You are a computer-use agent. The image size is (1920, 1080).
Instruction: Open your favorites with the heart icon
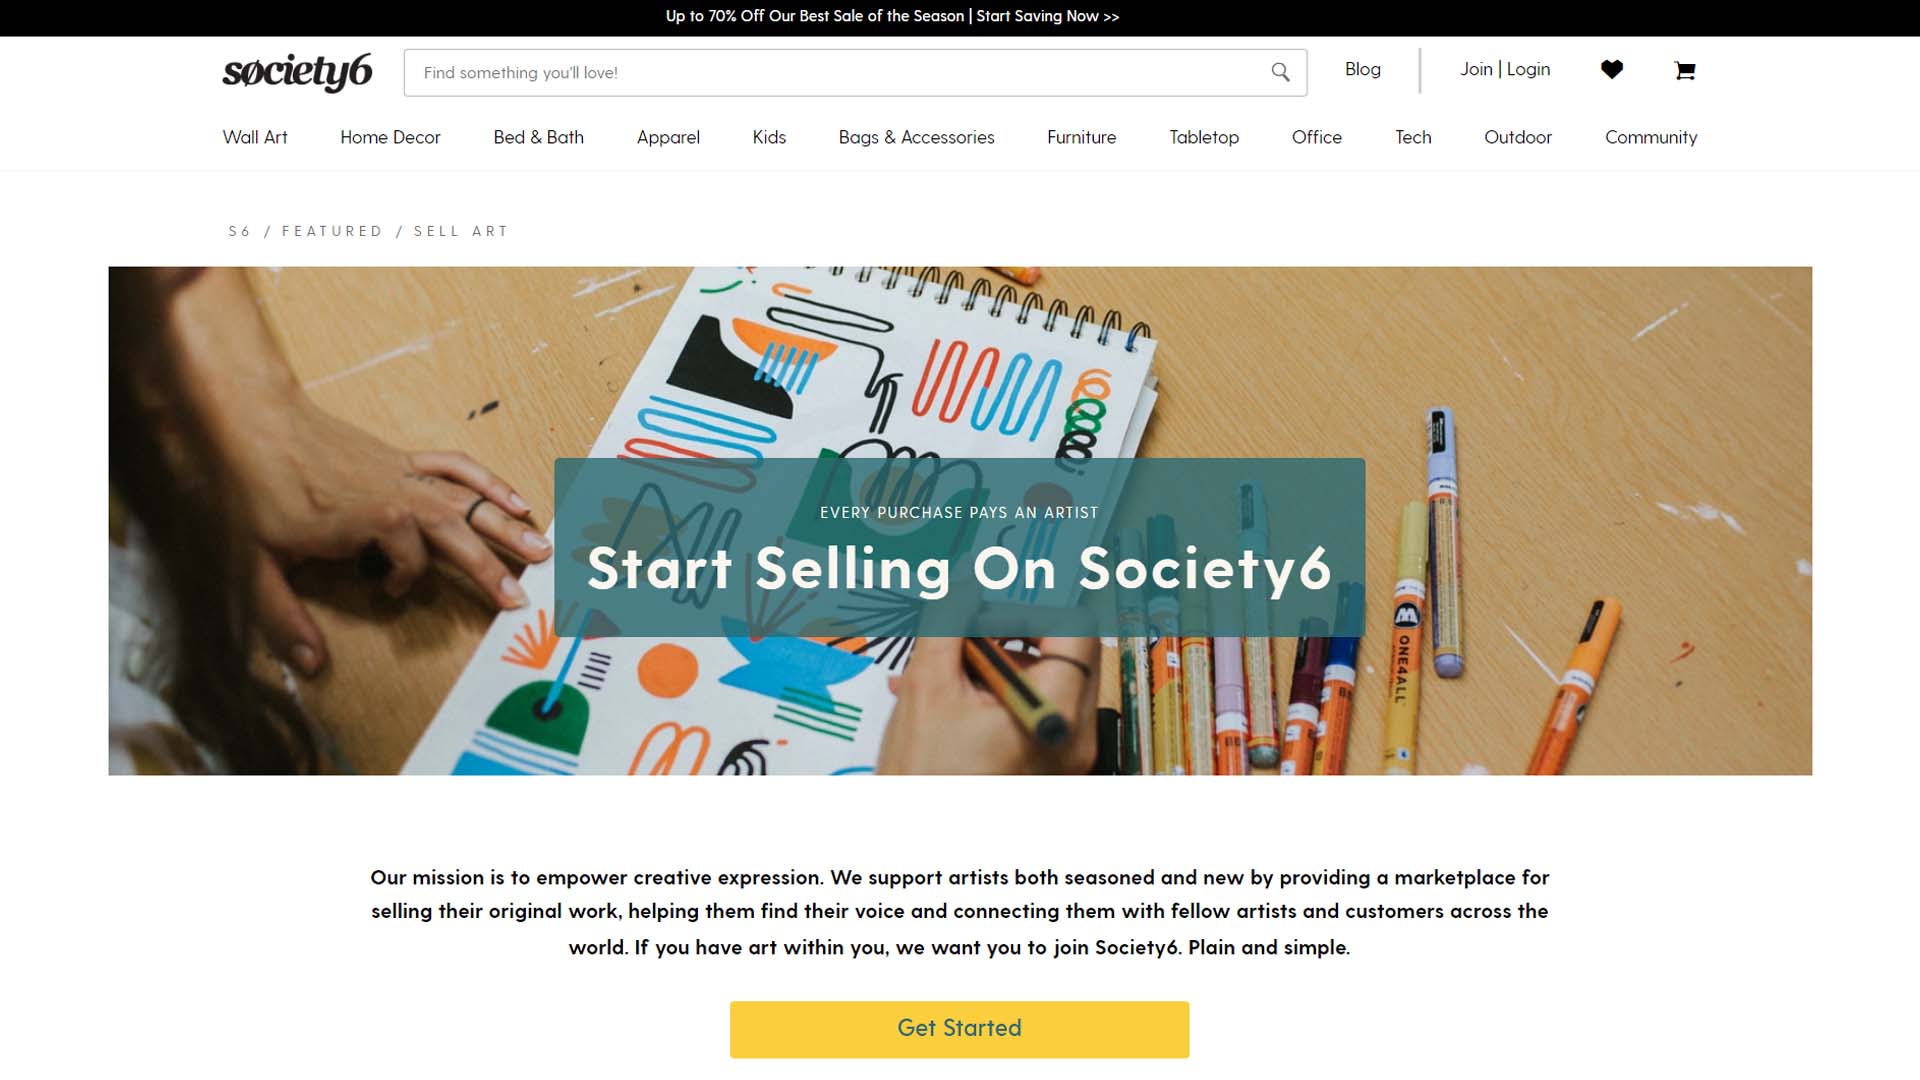(x=1612, y=69)
